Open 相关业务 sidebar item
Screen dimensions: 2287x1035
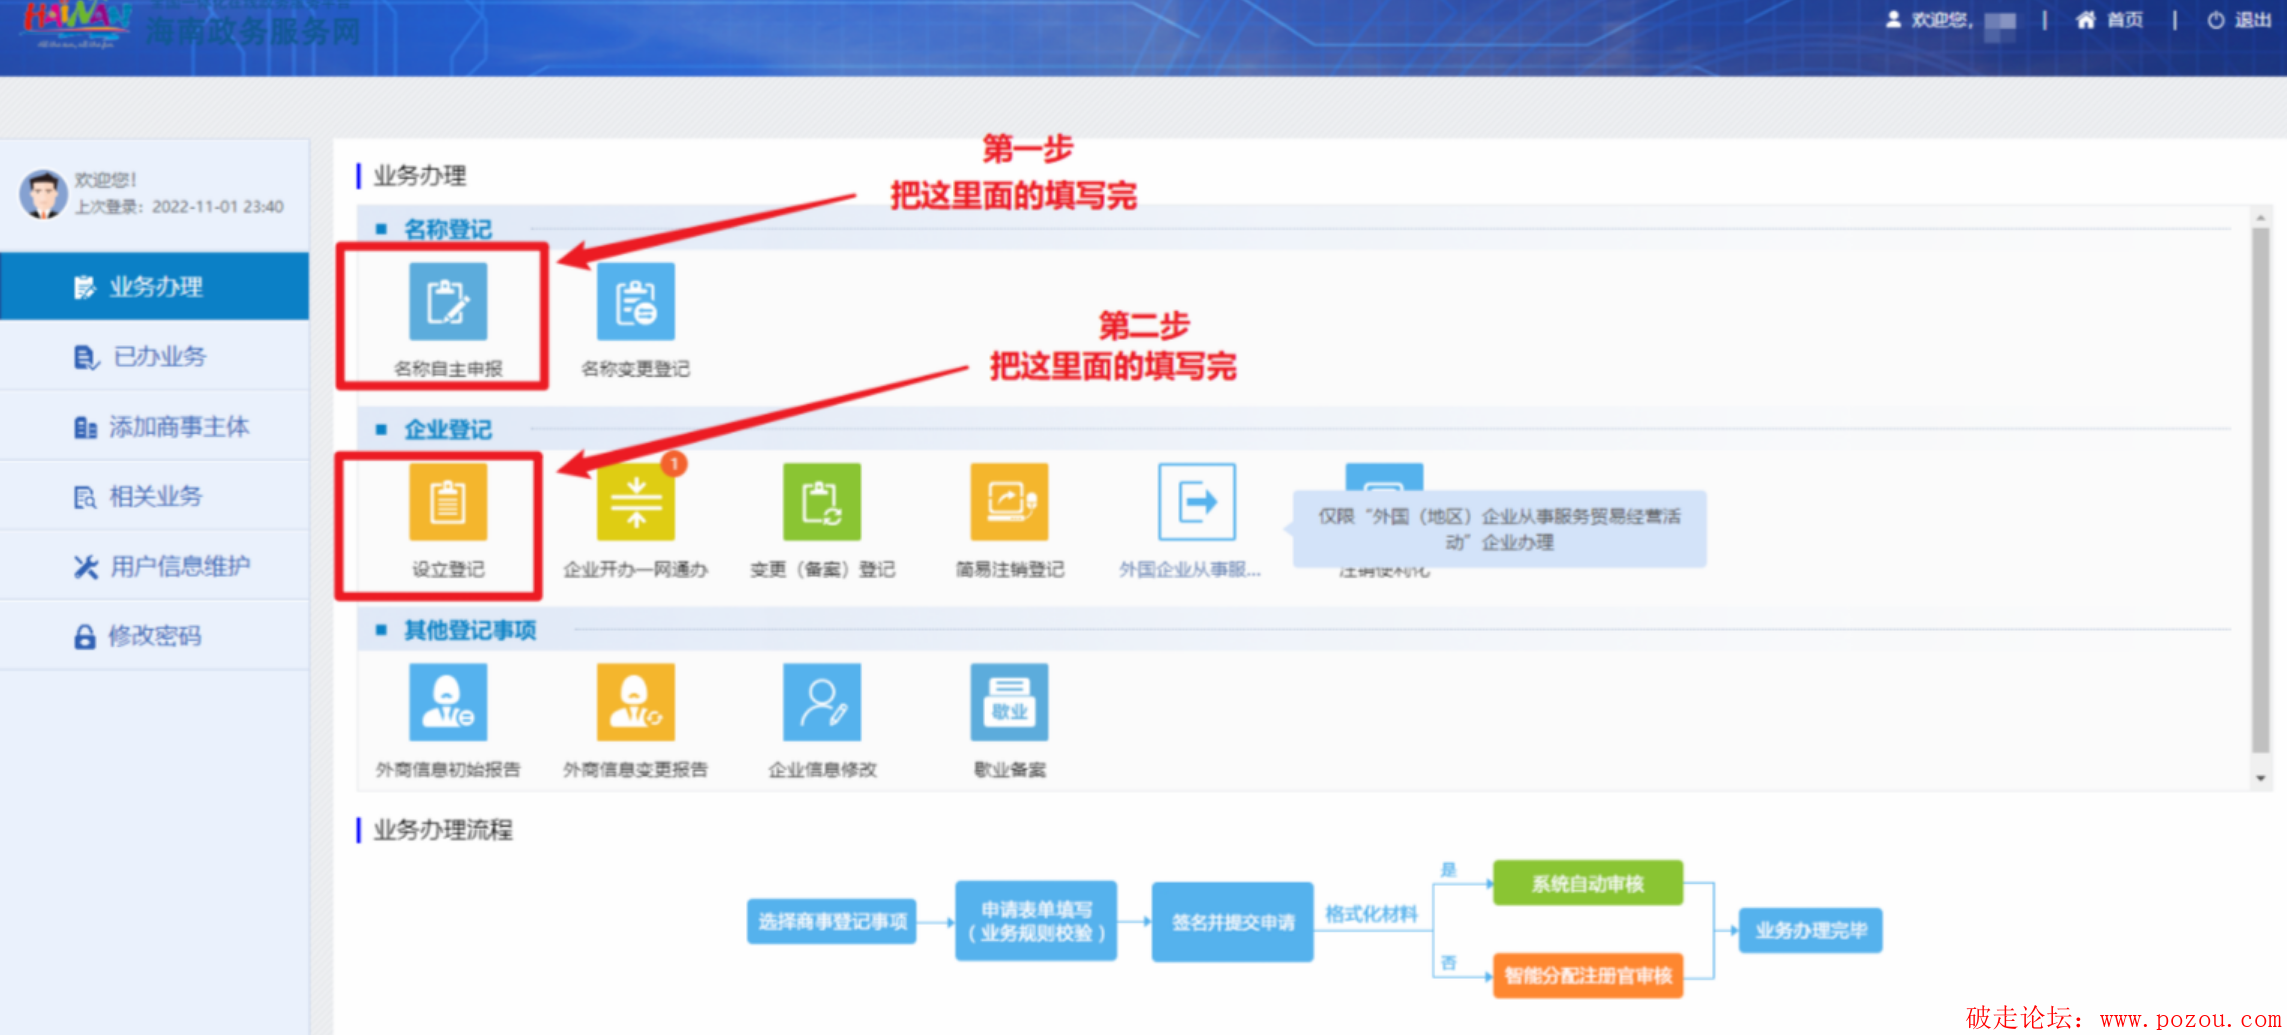click(x=155, y=497)
